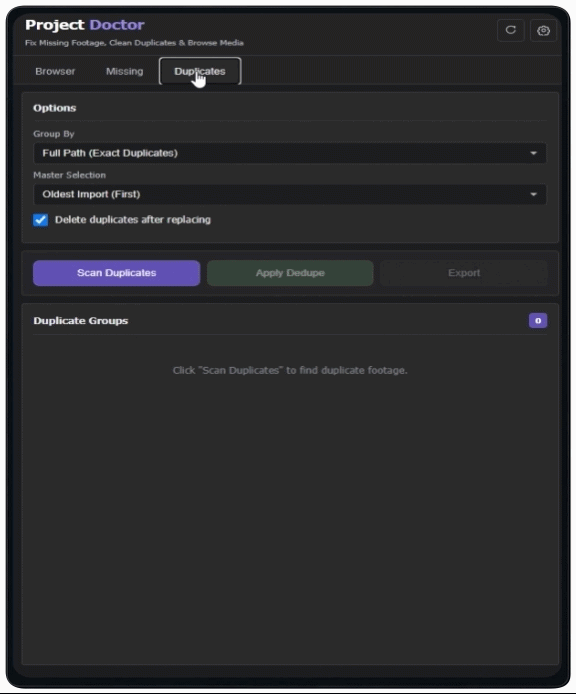Click the Apply Dedupe button
Screen dimensions: 576x694
point(290,273)
